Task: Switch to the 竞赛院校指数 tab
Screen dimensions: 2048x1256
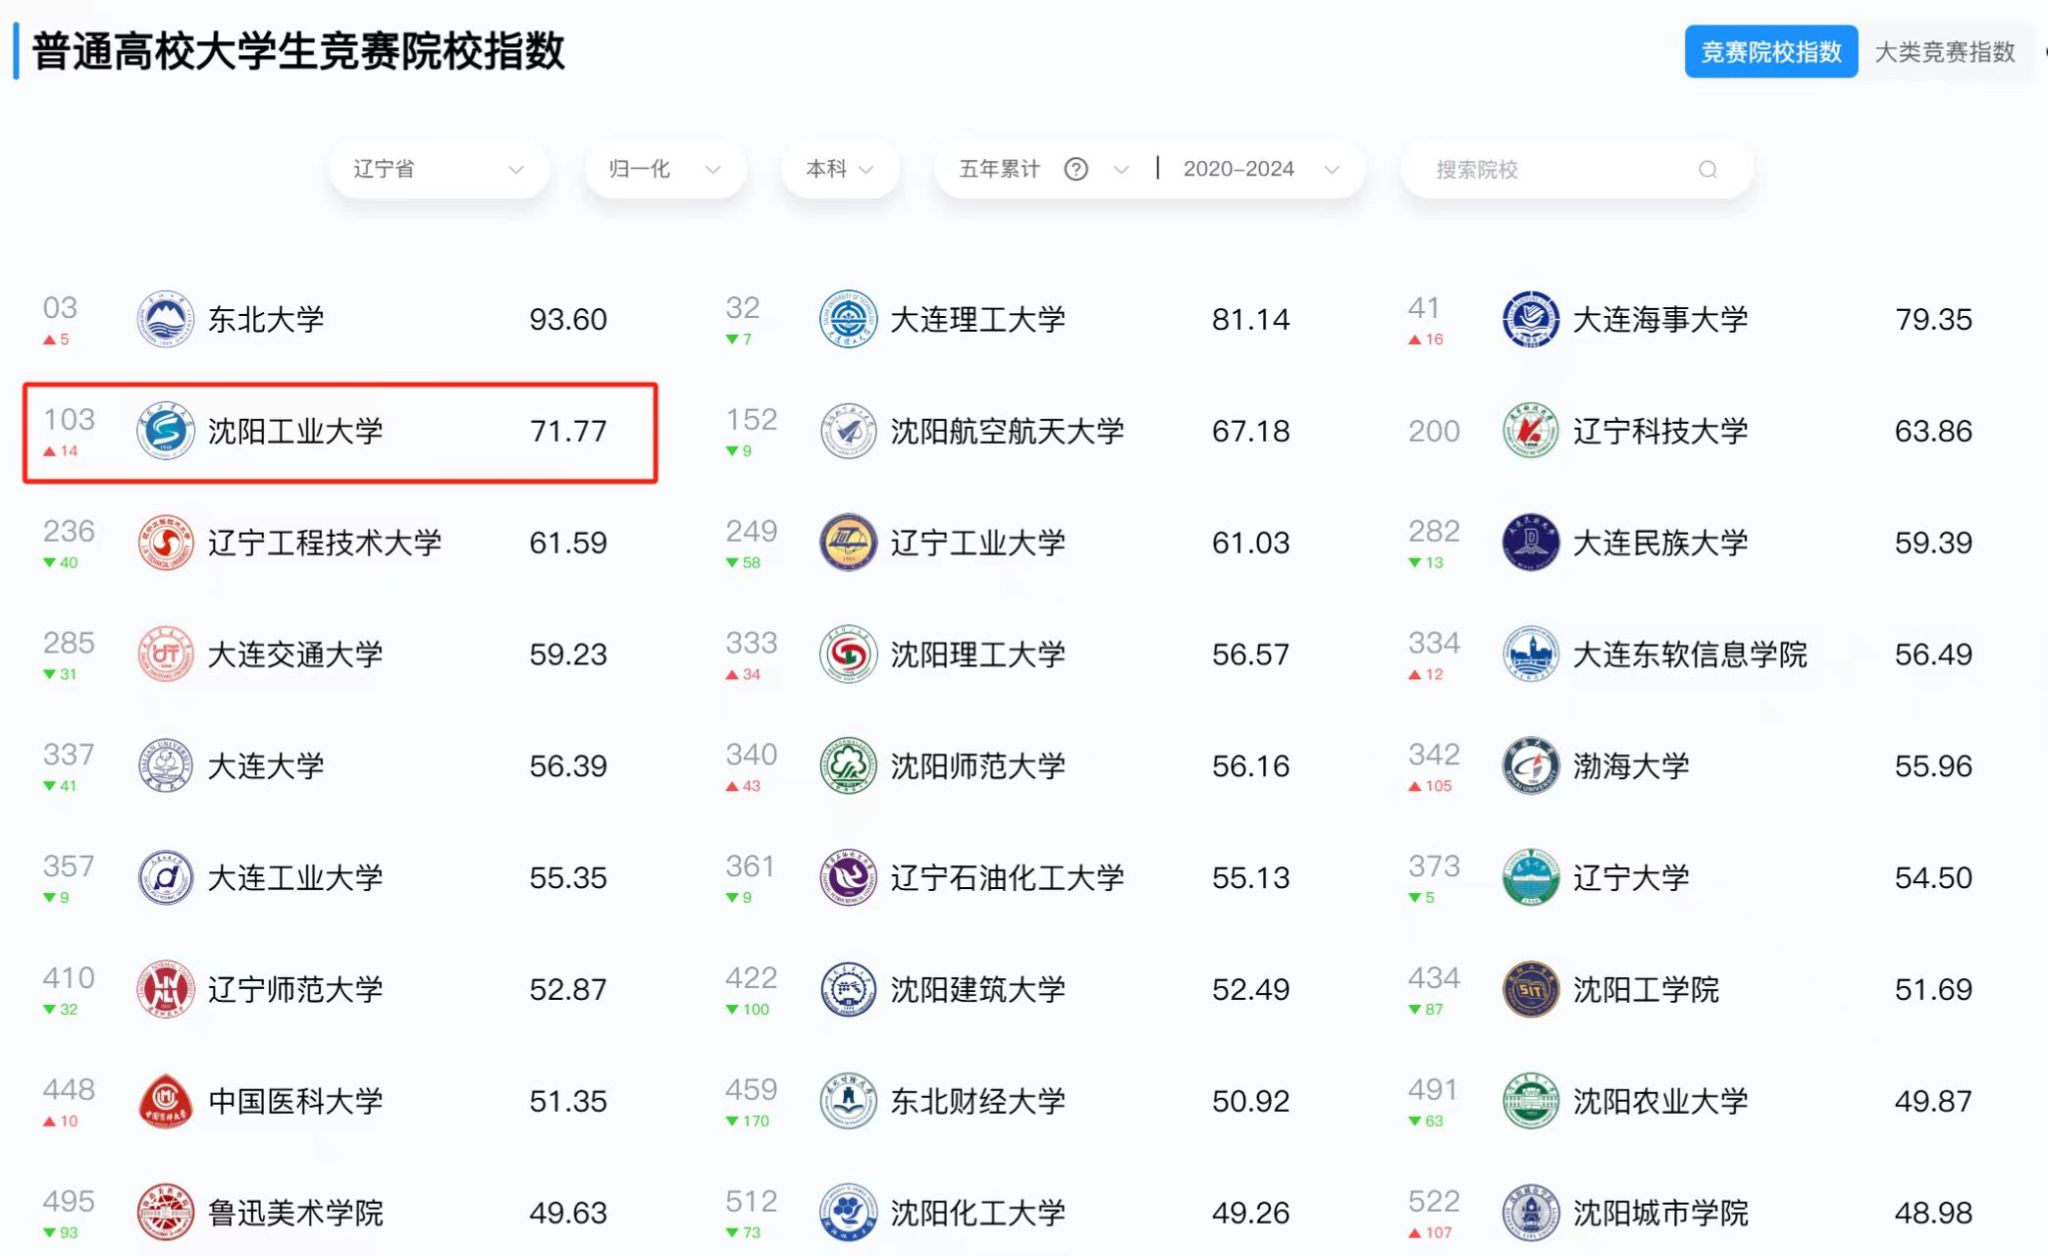Action: click(x=1770, y=52)
